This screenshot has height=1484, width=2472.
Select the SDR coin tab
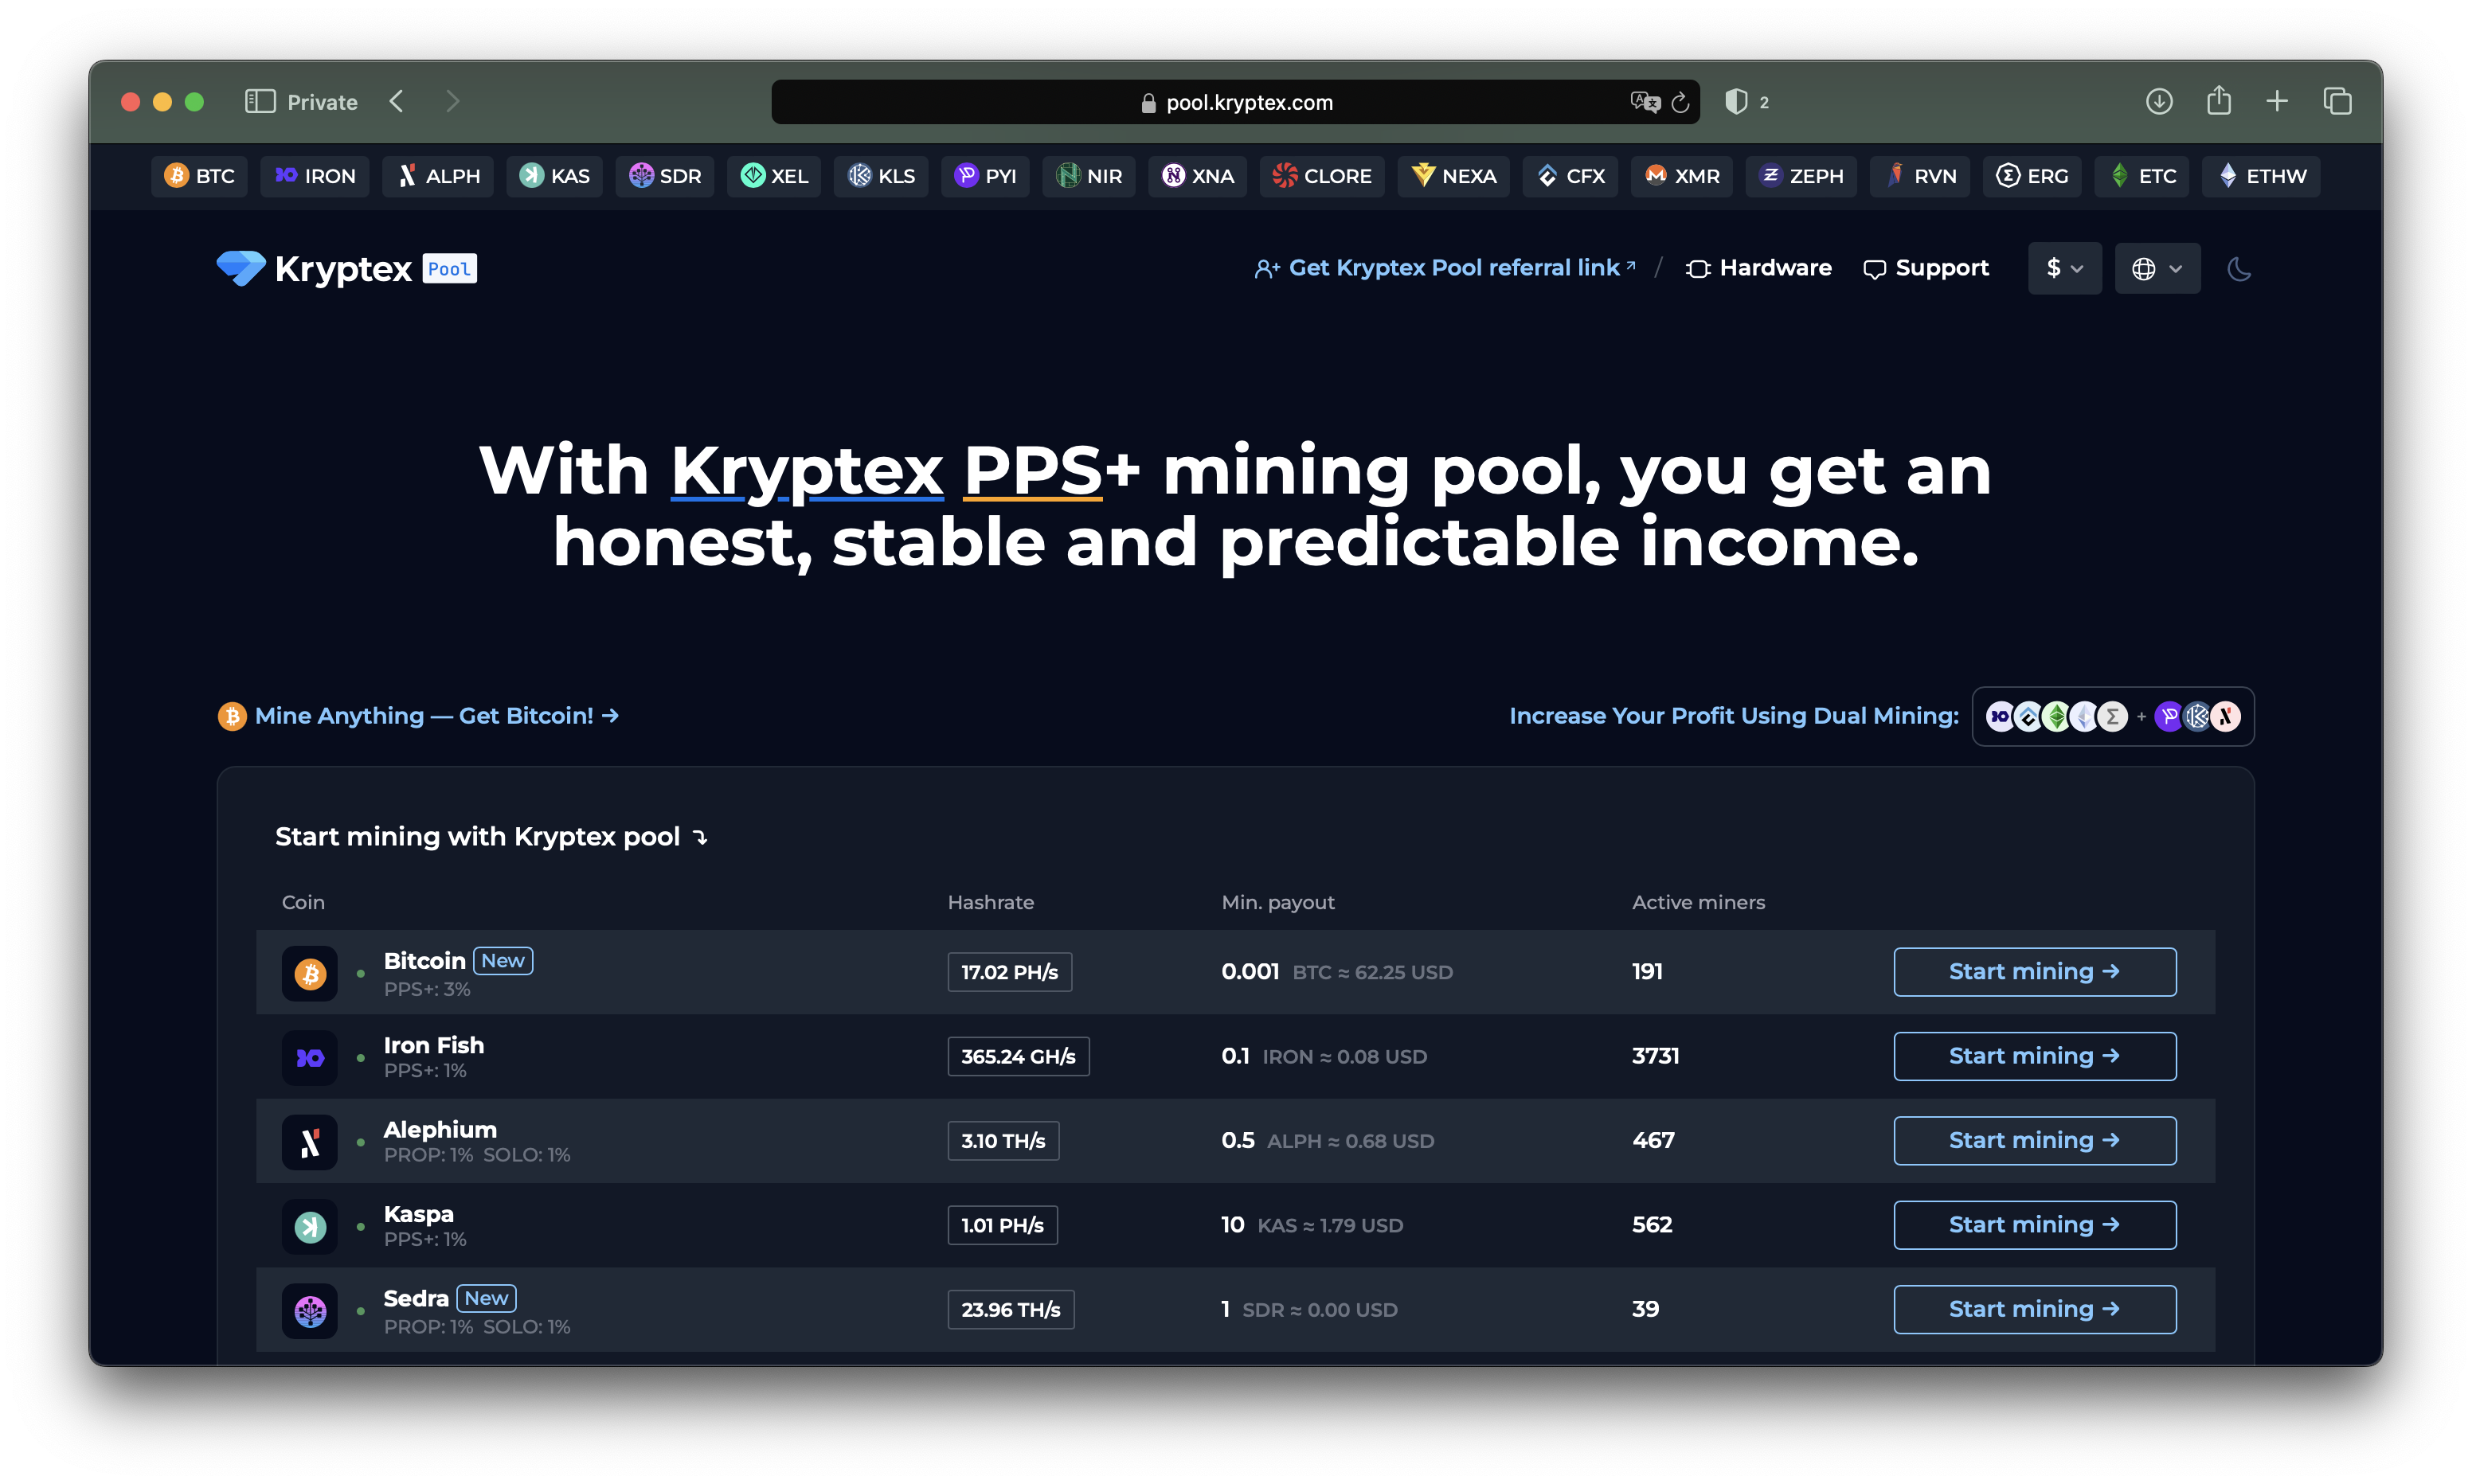(x=665, y=176)
